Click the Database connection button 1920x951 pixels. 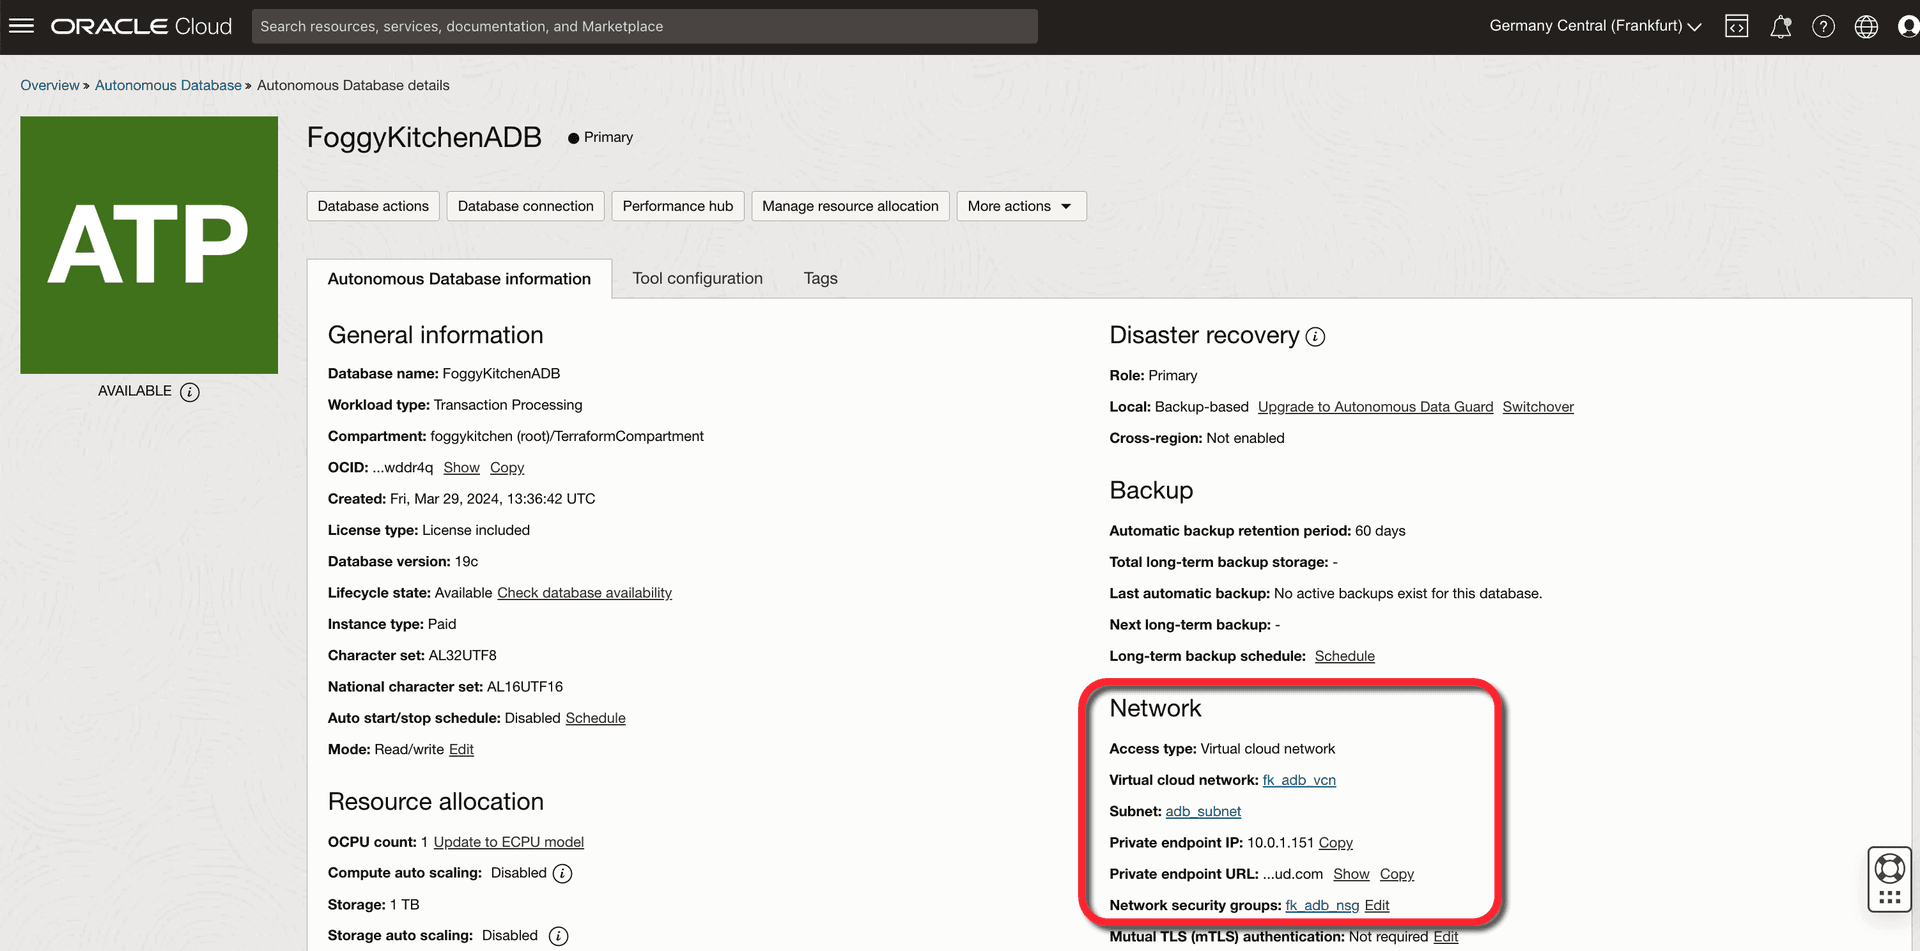point(526,206)
